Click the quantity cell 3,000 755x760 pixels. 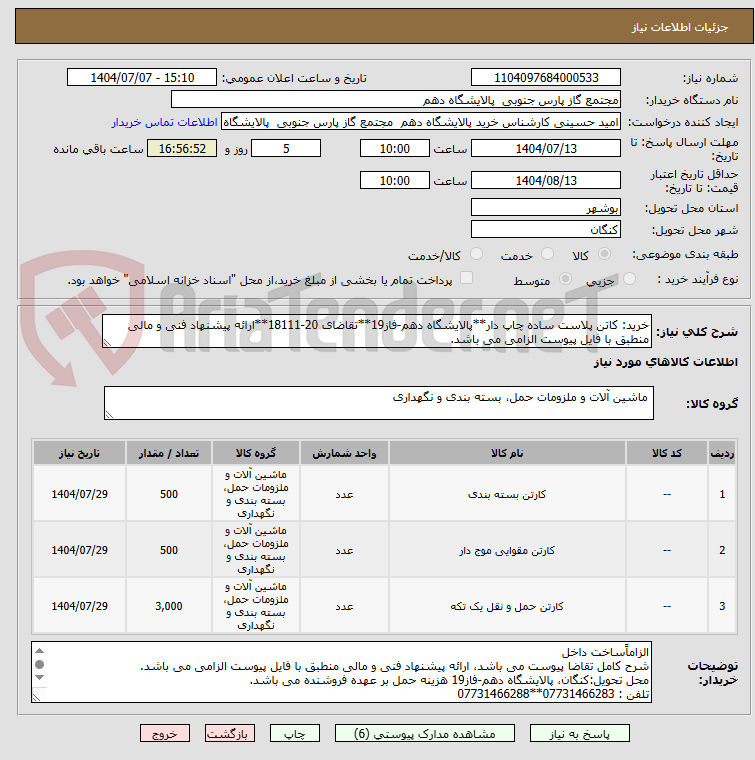169,606
